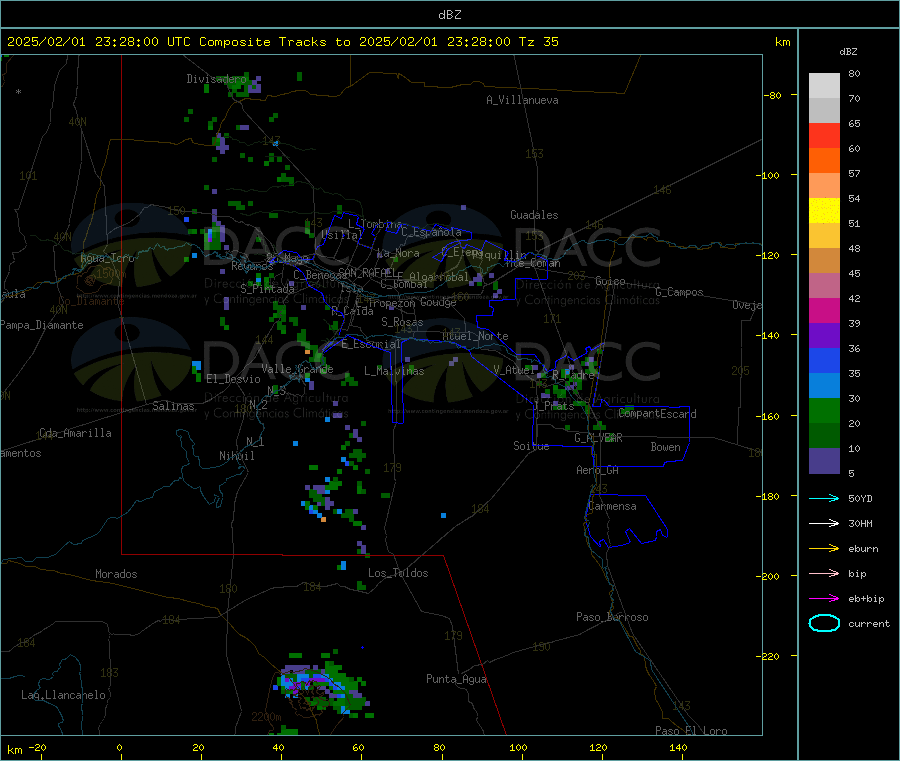Click the 'L_Malvinas' map label

coord(394,371)
